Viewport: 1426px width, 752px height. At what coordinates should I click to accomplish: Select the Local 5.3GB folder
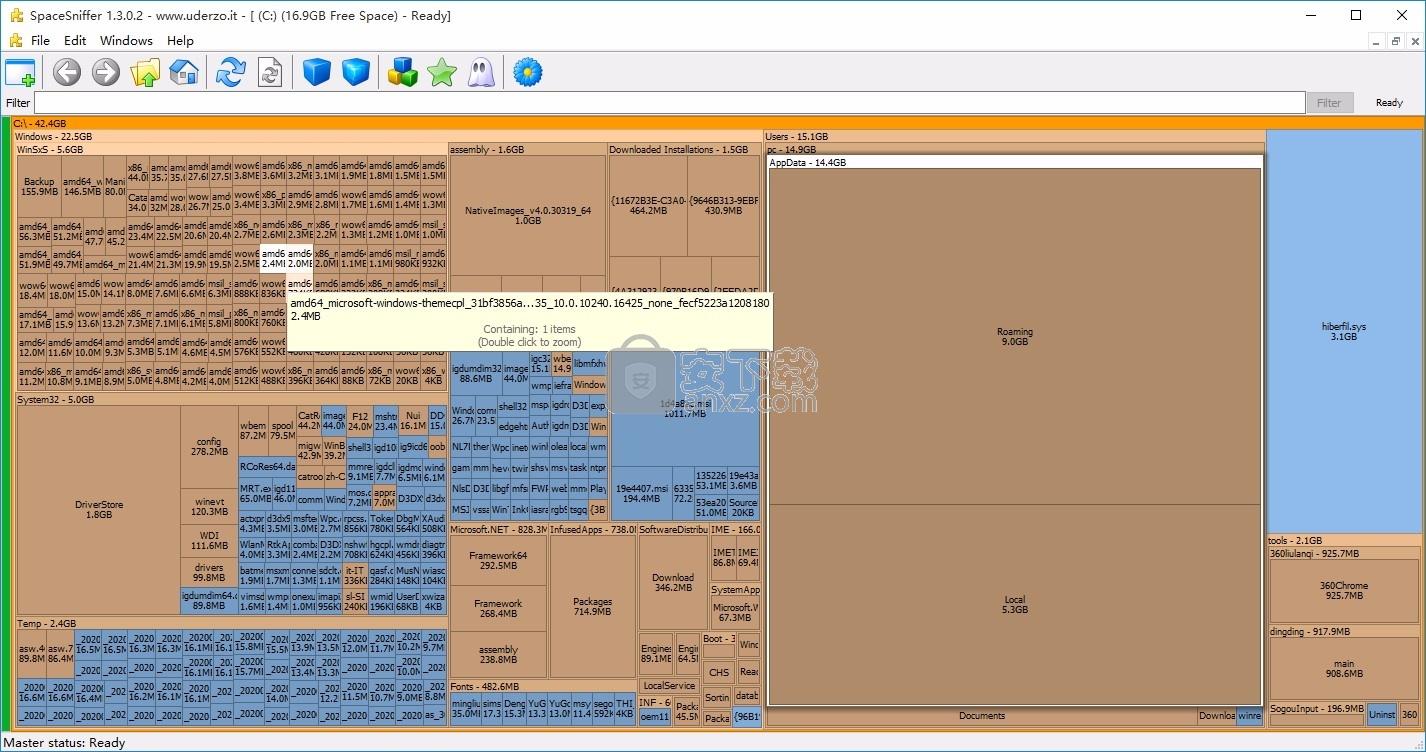(1014, 604)
